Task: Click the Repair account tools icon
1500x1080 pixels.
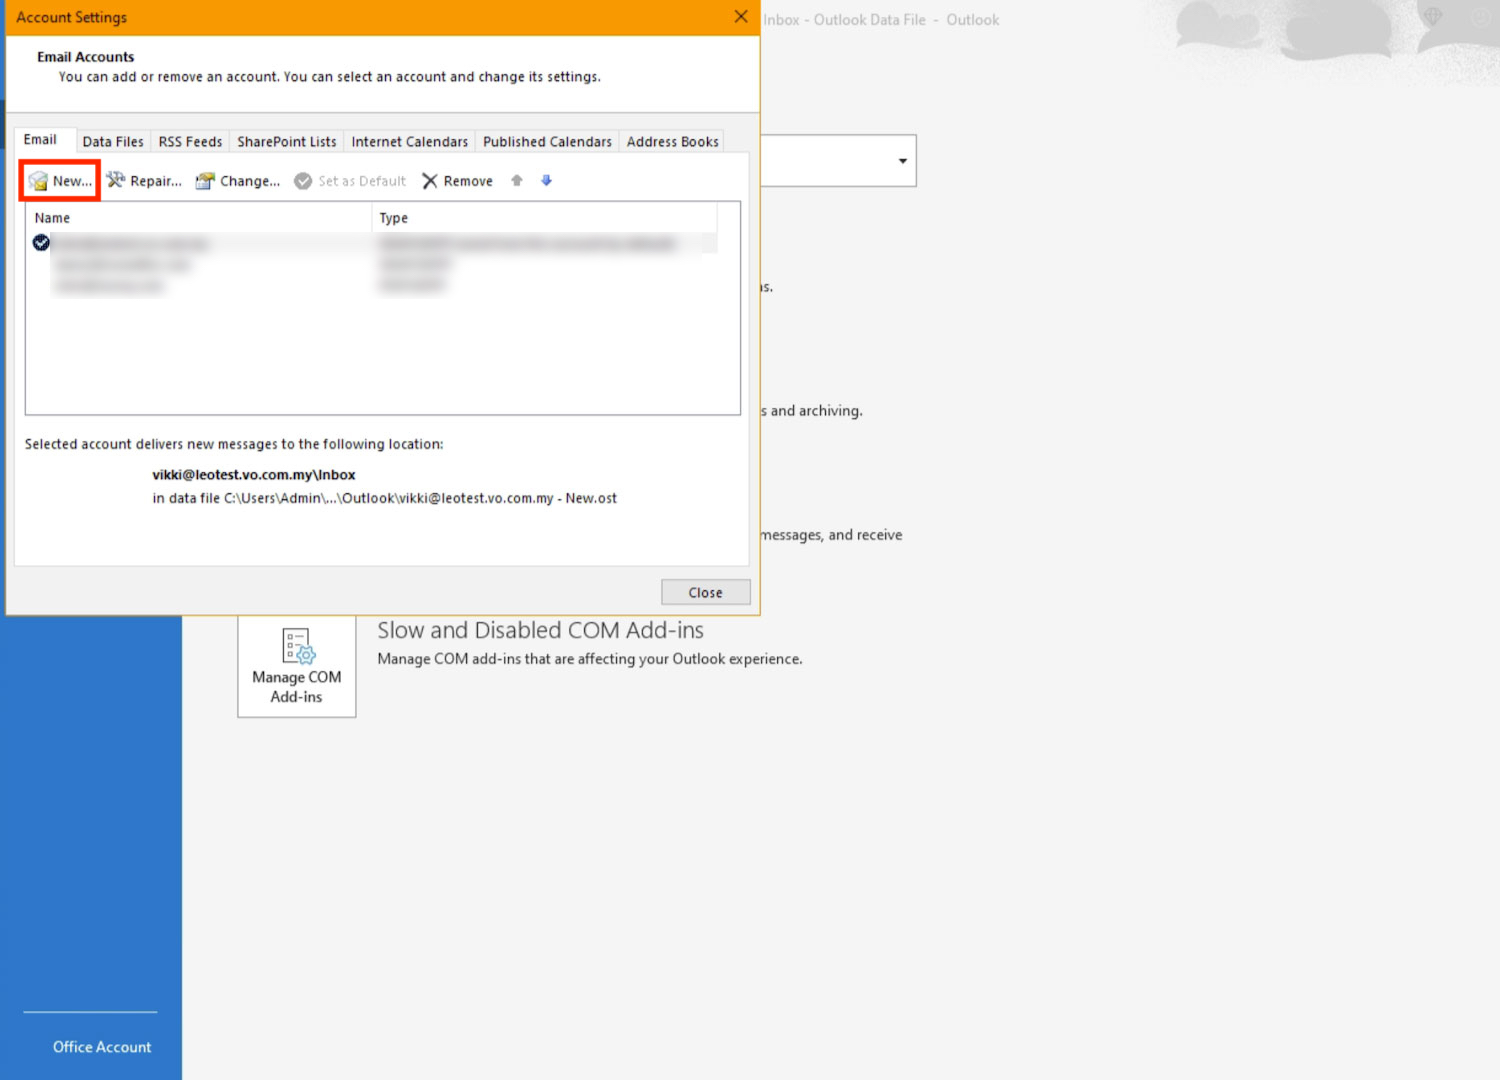Action: [116, 181]
